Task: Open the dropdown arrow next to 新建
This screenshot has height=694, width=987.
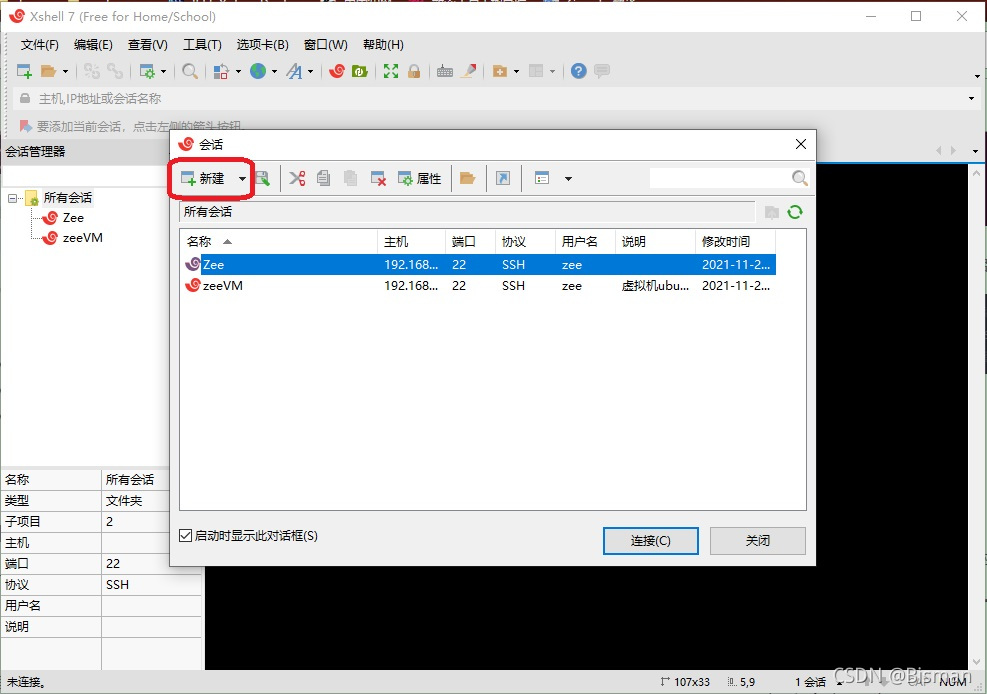Action: pyautogui.click(x=242, y=179)
